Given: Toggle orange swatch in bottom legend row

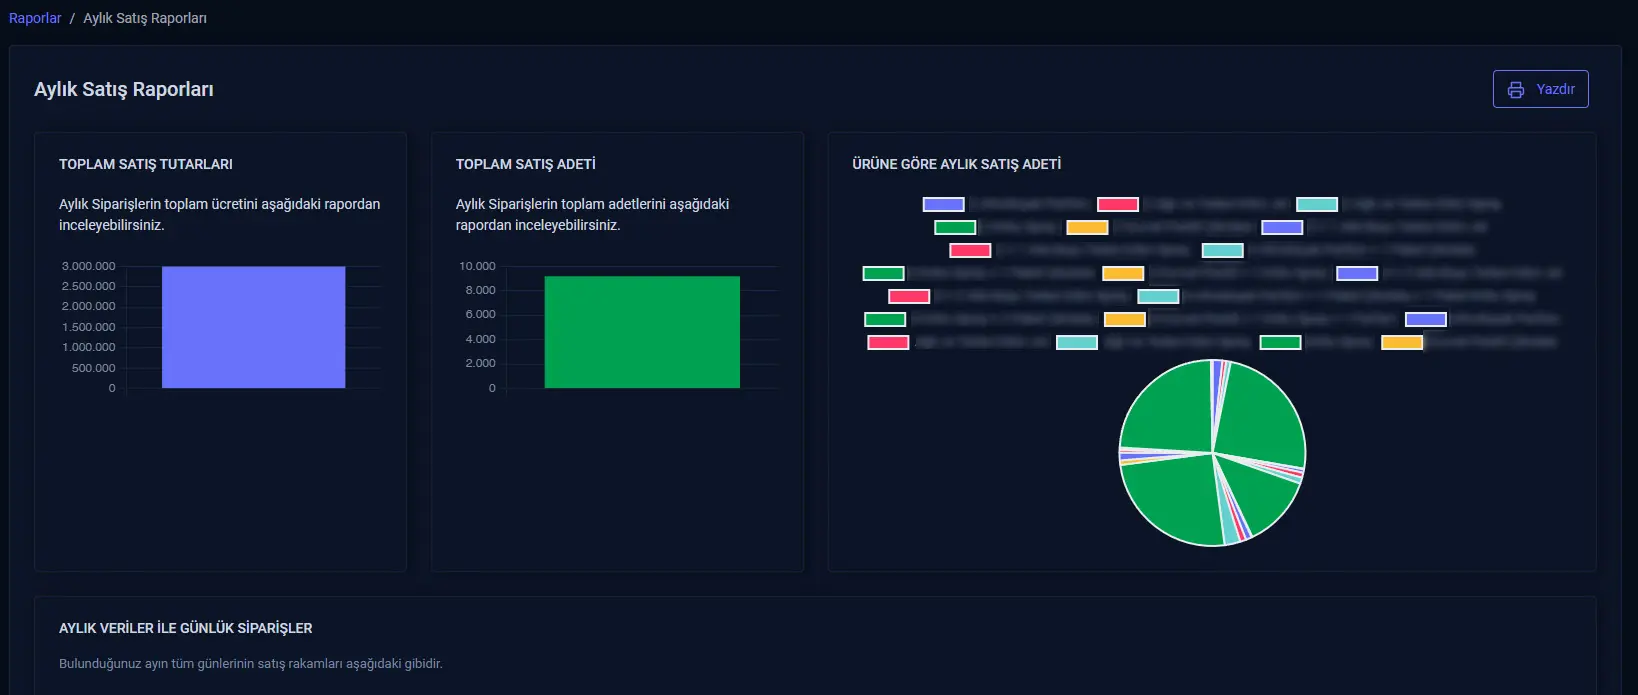Looking at the screenshot, I should click(x=1402, y=342).
